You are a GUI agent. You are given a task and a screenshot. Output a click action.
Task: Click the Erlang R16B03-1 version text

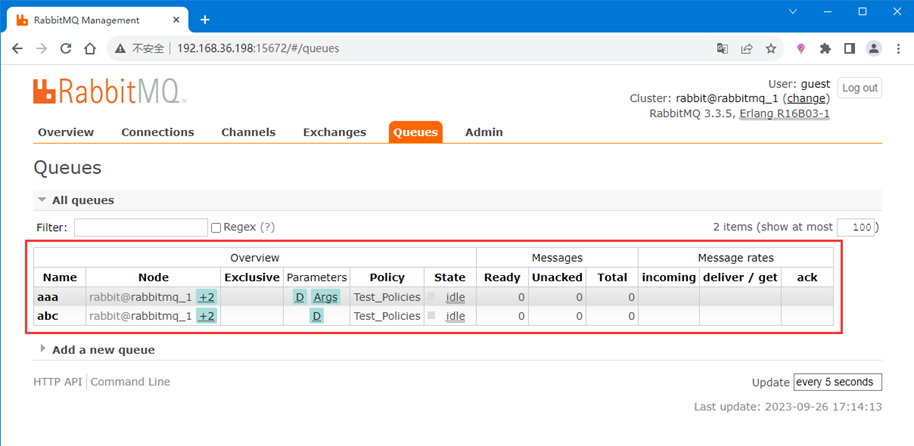pos(785,114)
